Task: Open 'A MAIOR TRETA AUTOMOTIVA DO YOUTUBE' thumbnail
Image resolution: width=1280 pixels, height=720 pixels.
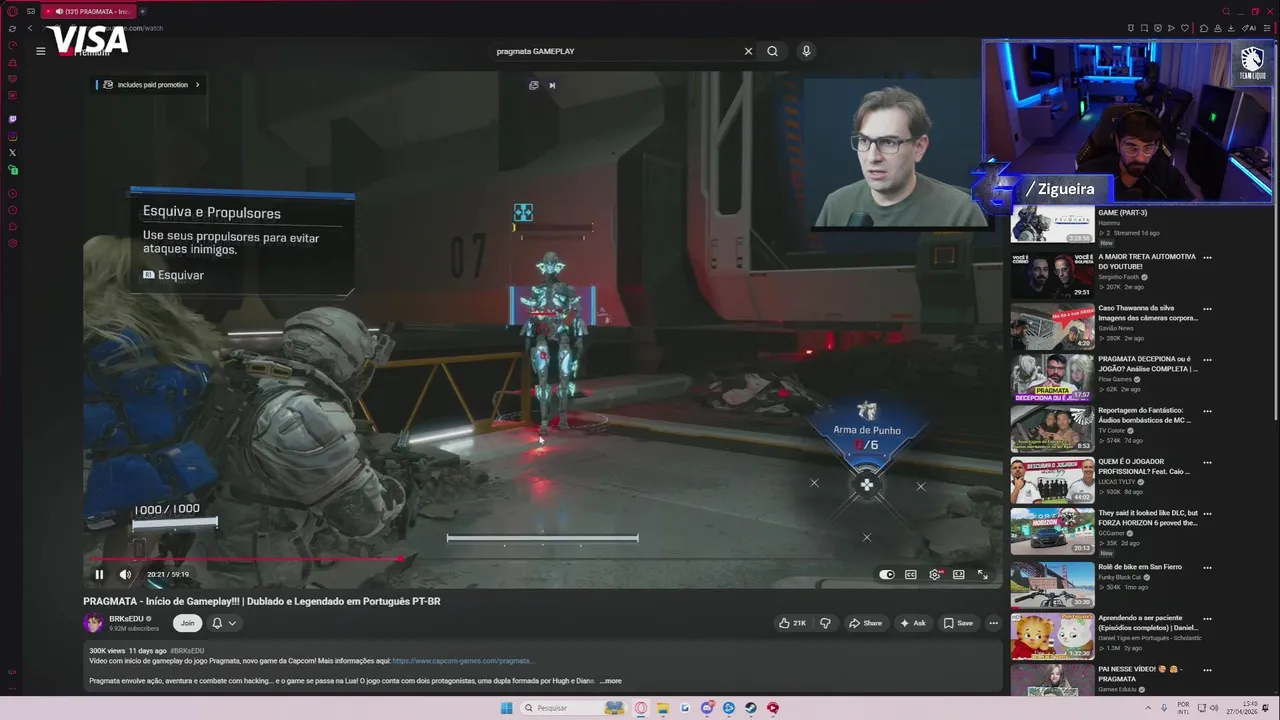Action: [x=1052, y=275]
